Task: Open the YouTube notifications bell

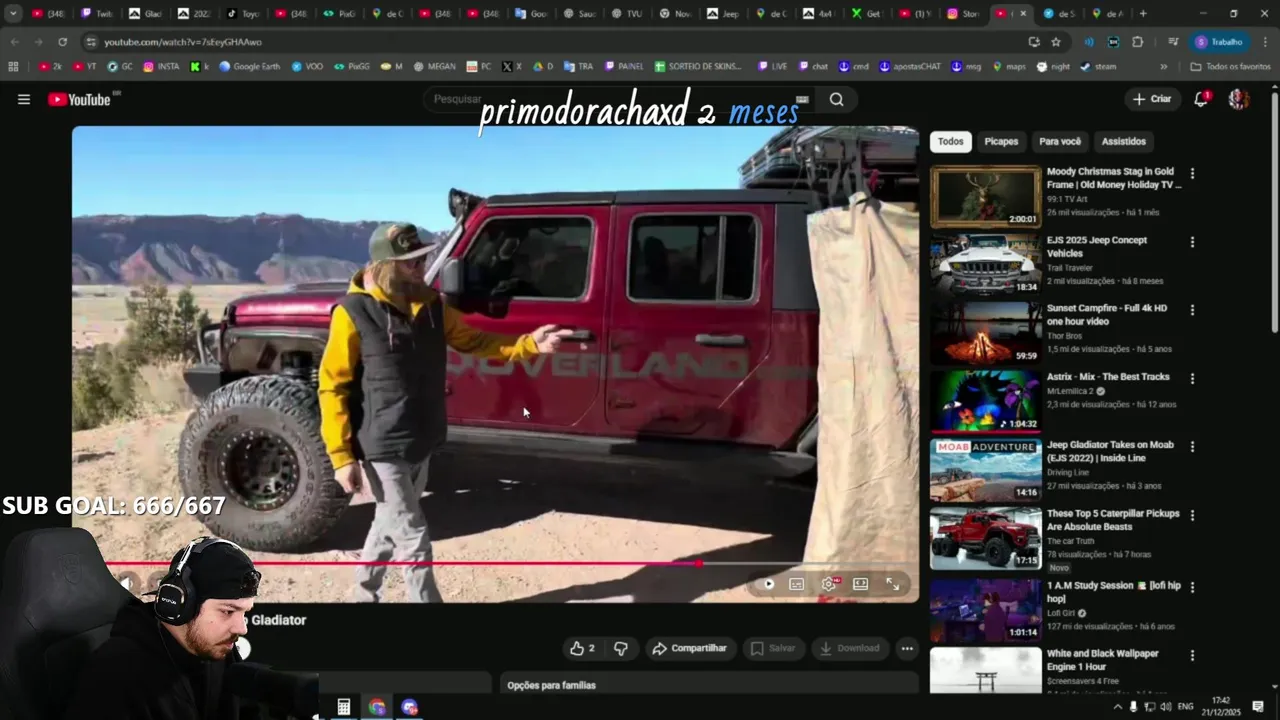Action: [x=1201, y=99]
